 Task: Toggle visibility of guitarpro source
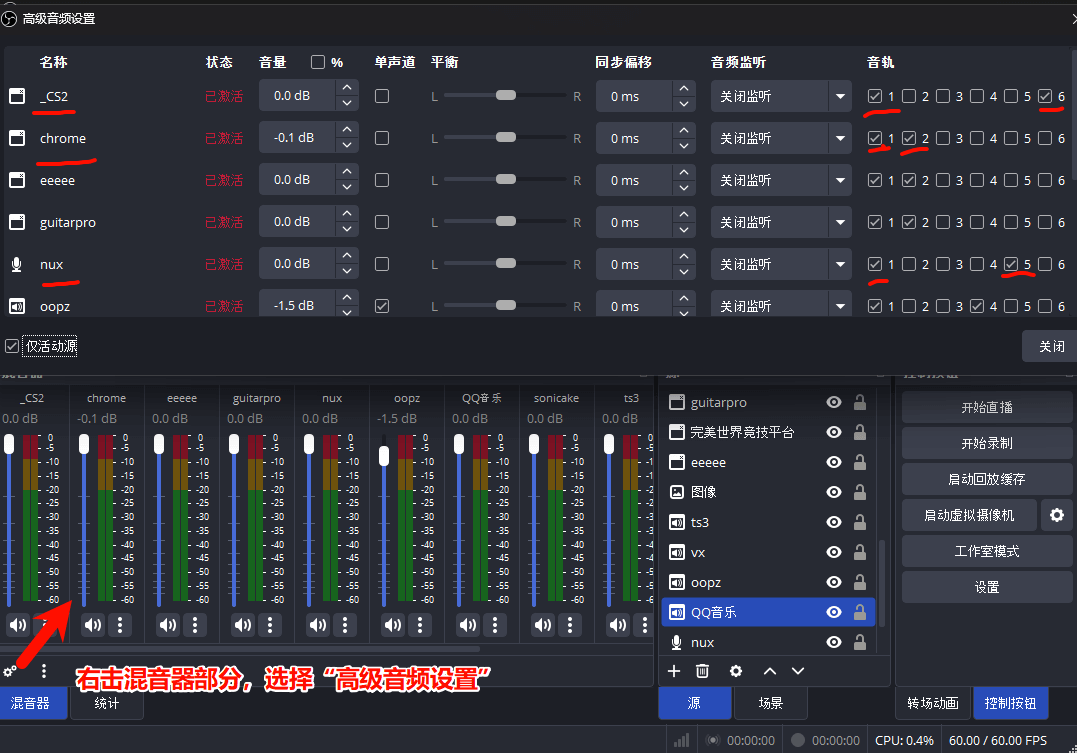(834, 403)
